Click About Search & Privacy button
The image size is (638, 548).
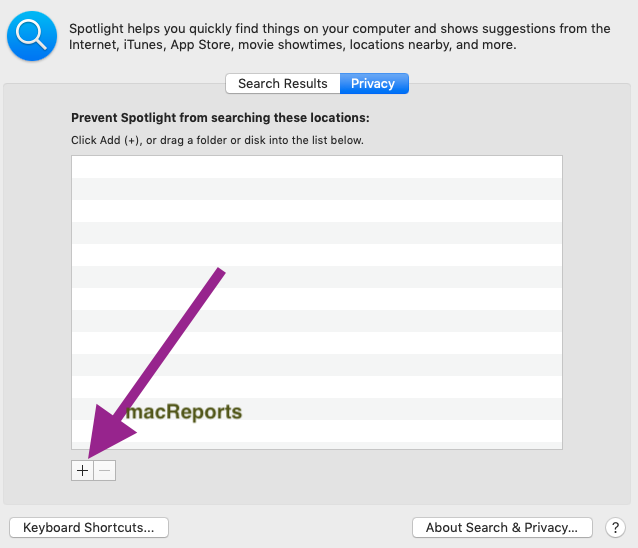coord(502,528)
